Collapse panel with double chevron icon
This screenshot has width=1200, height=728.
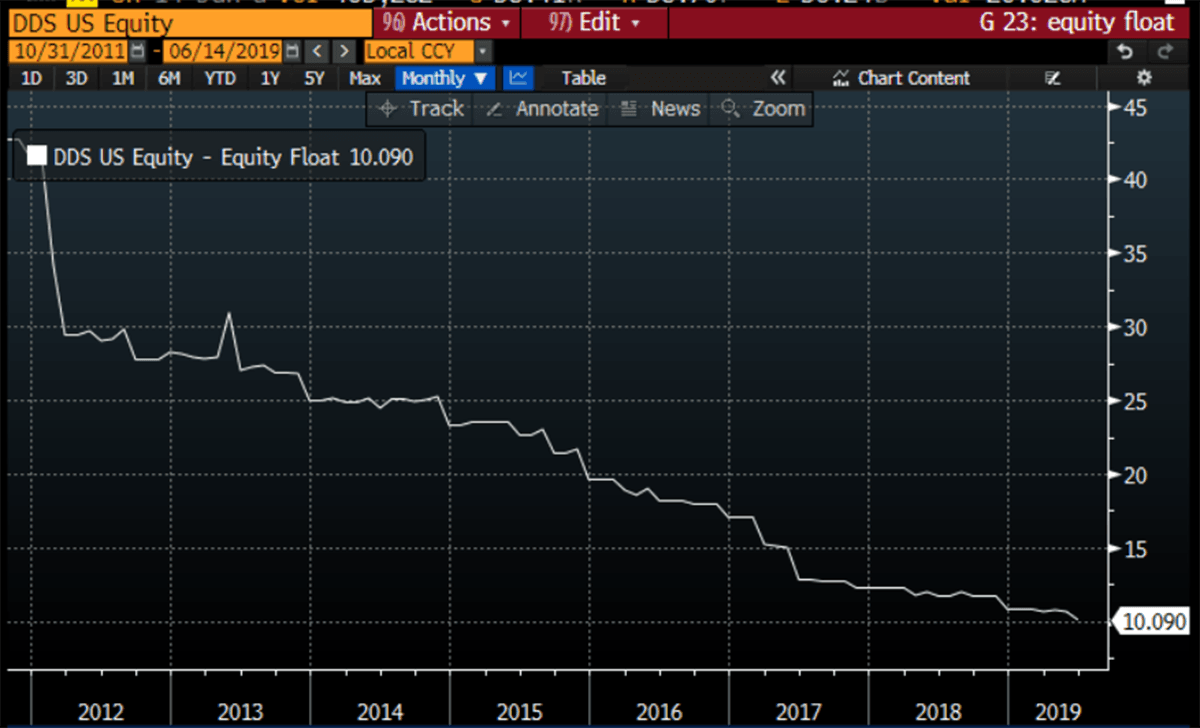tap(778, 78)
